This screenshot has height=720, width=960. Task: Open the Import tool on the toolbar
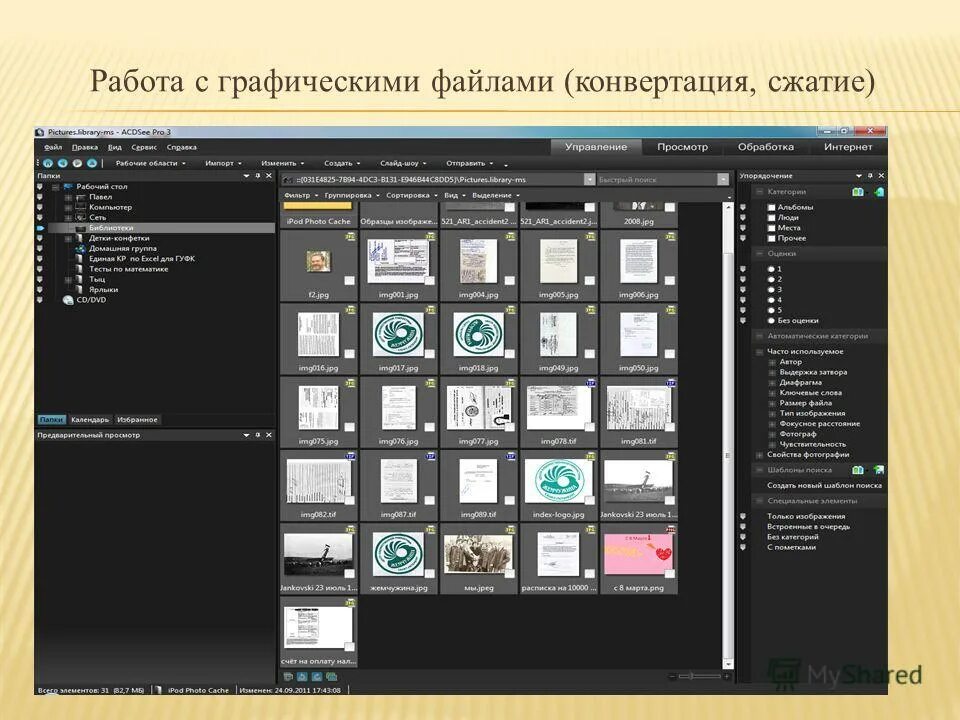(221, 161)
